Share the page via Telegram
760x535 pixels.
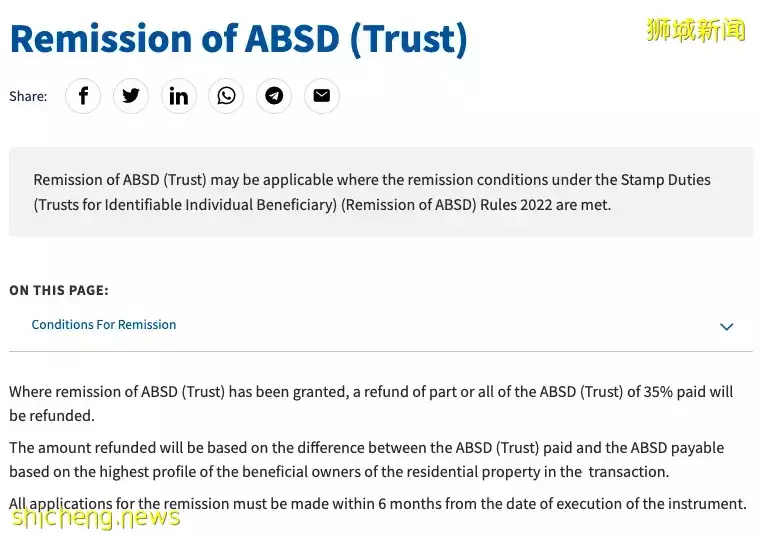pos(274,96)
